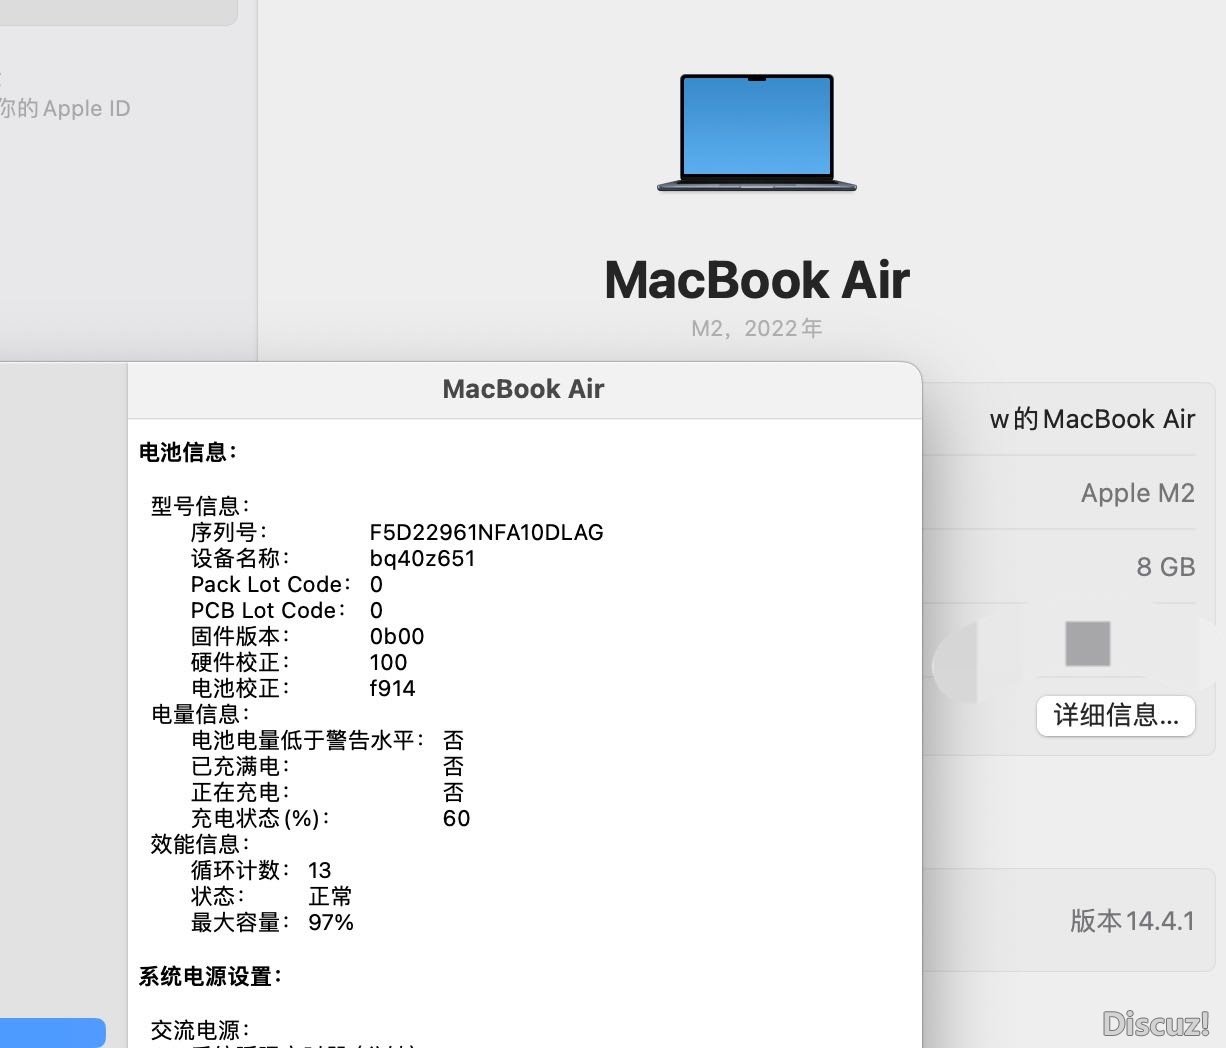Click the '序列号:' label
1226x1048 pixels.
pos(229,532)
